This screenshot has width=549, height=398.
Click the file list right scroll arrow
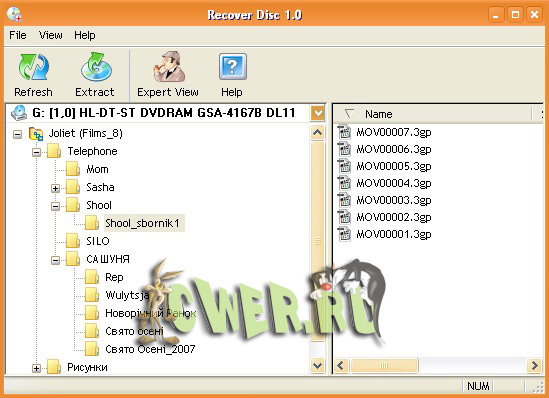pos(534,365)
